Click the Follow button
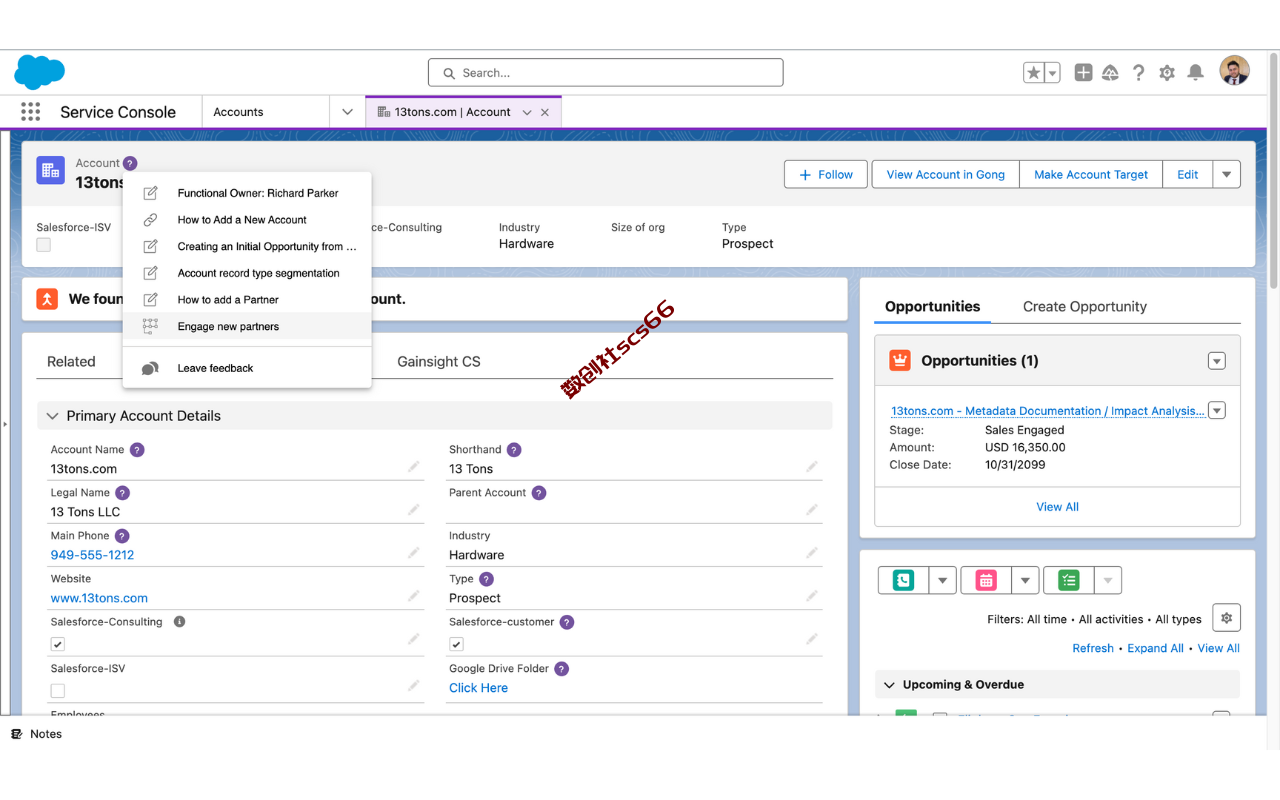 pos(827,175)
